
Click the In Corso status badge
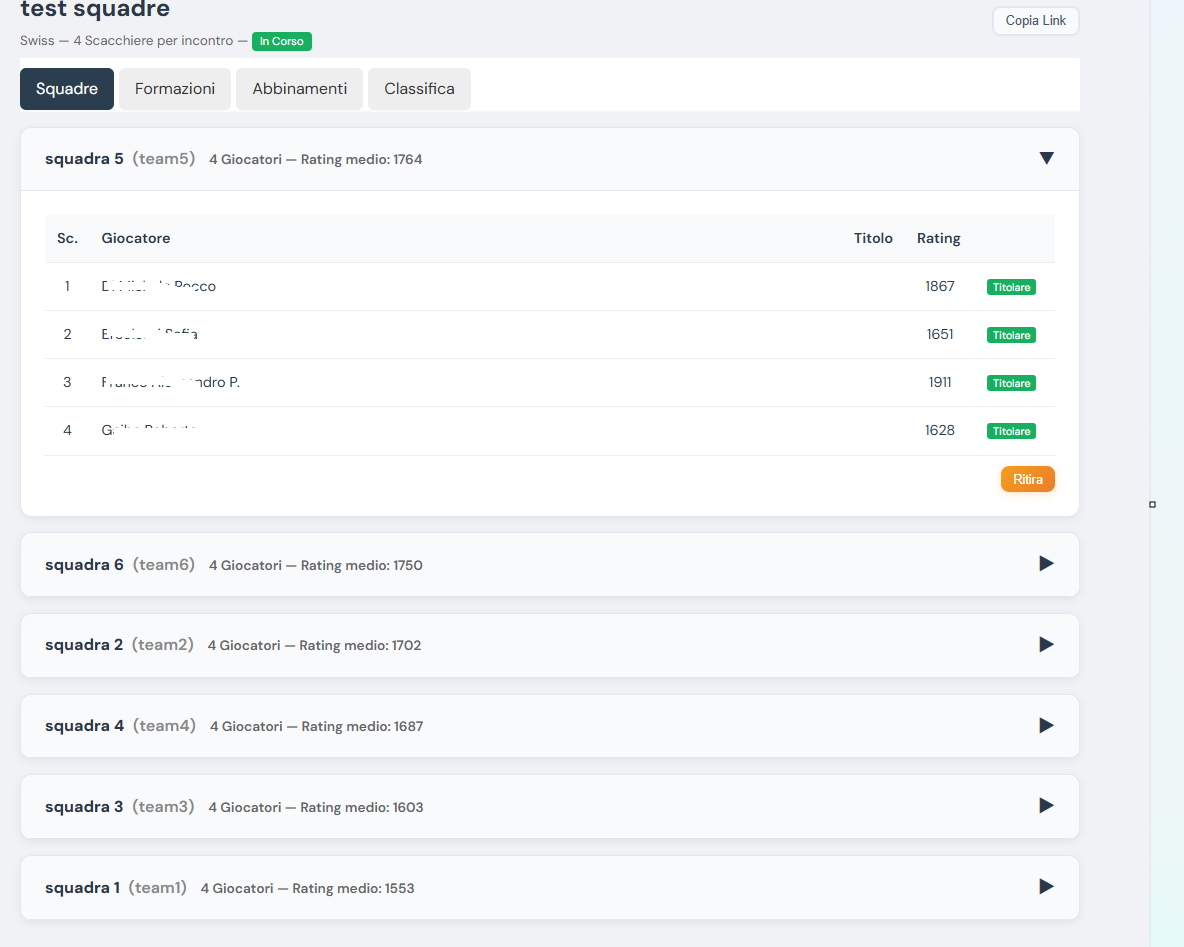(x=281, y=41)
